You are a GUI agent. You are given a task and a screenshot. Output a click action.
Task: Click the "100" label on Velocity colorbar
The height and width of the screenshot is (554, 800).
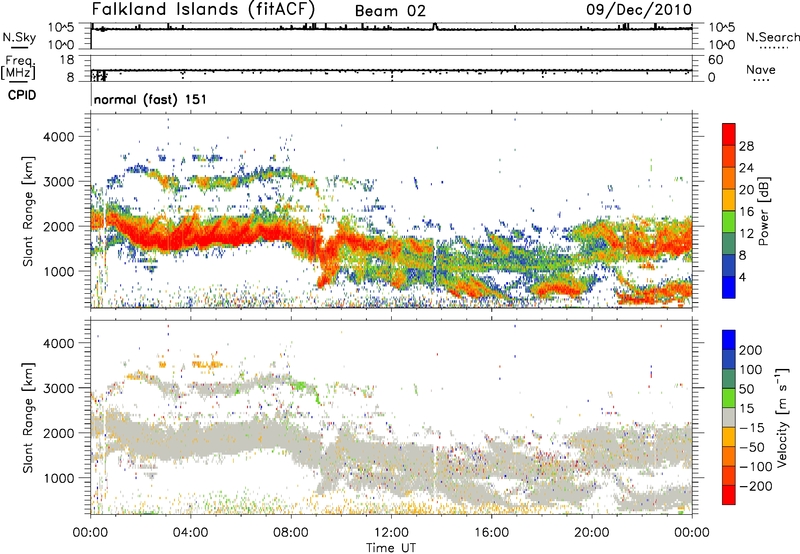[751, 369]
